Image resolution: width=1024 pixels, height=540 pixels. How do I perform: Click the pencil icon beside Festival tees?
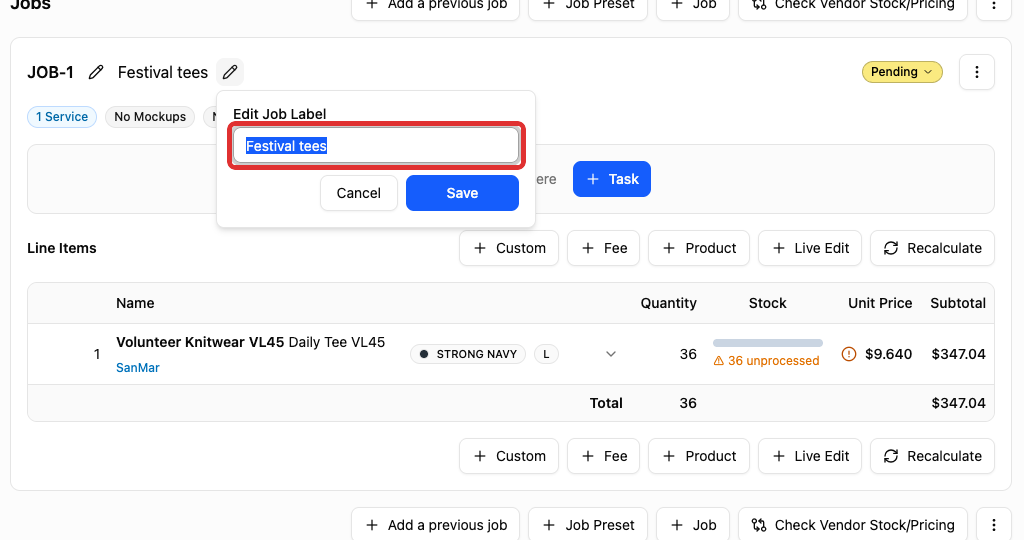(230, 72)
